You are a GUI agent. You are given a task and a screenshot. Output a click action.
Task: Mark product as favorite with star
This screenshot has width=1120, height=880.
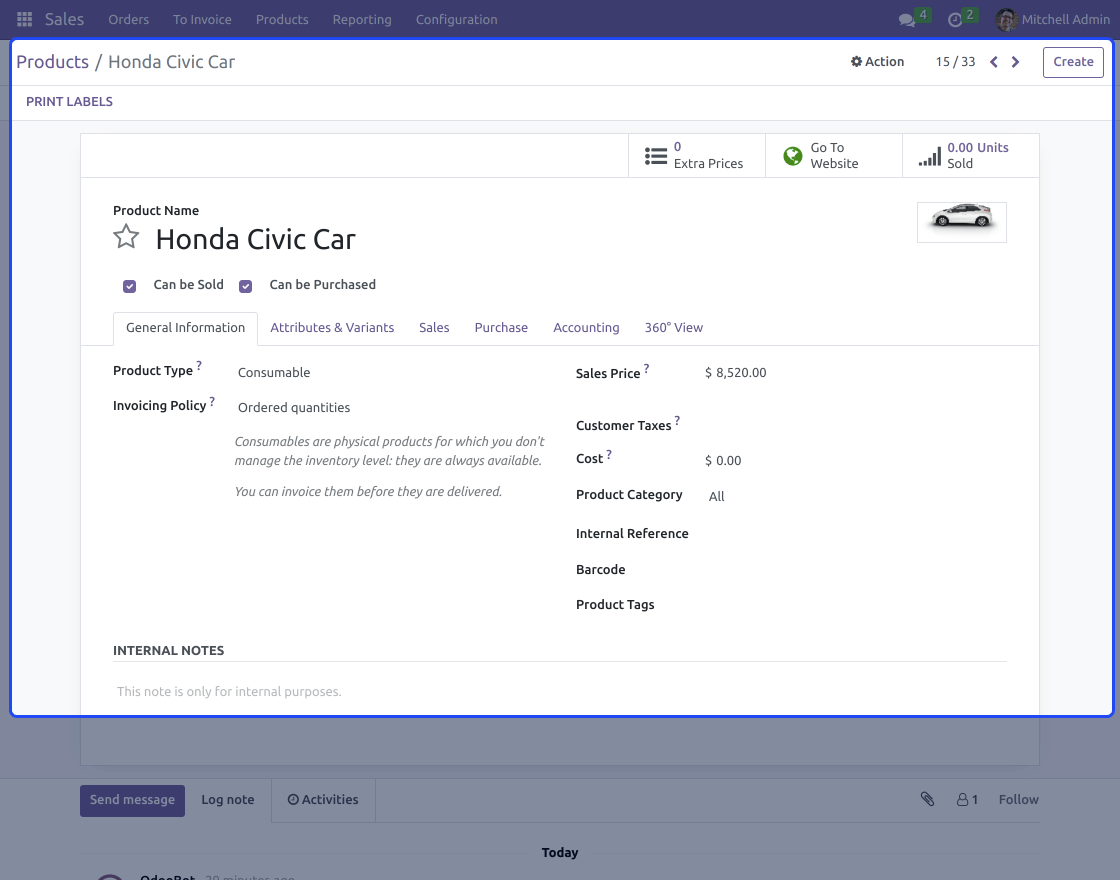pos(126,236)
